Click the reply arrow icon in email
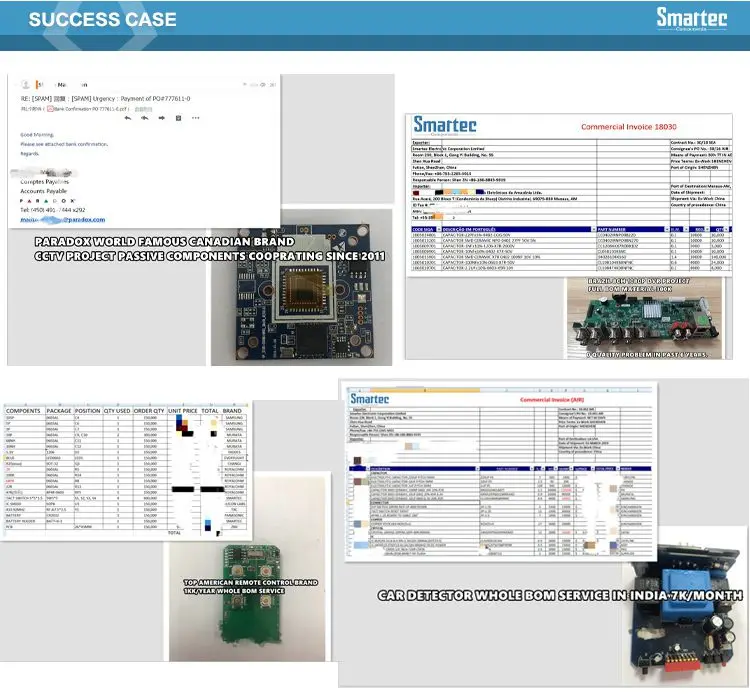The width and height of the screenshot is (750, 696). tap(126, 117)
